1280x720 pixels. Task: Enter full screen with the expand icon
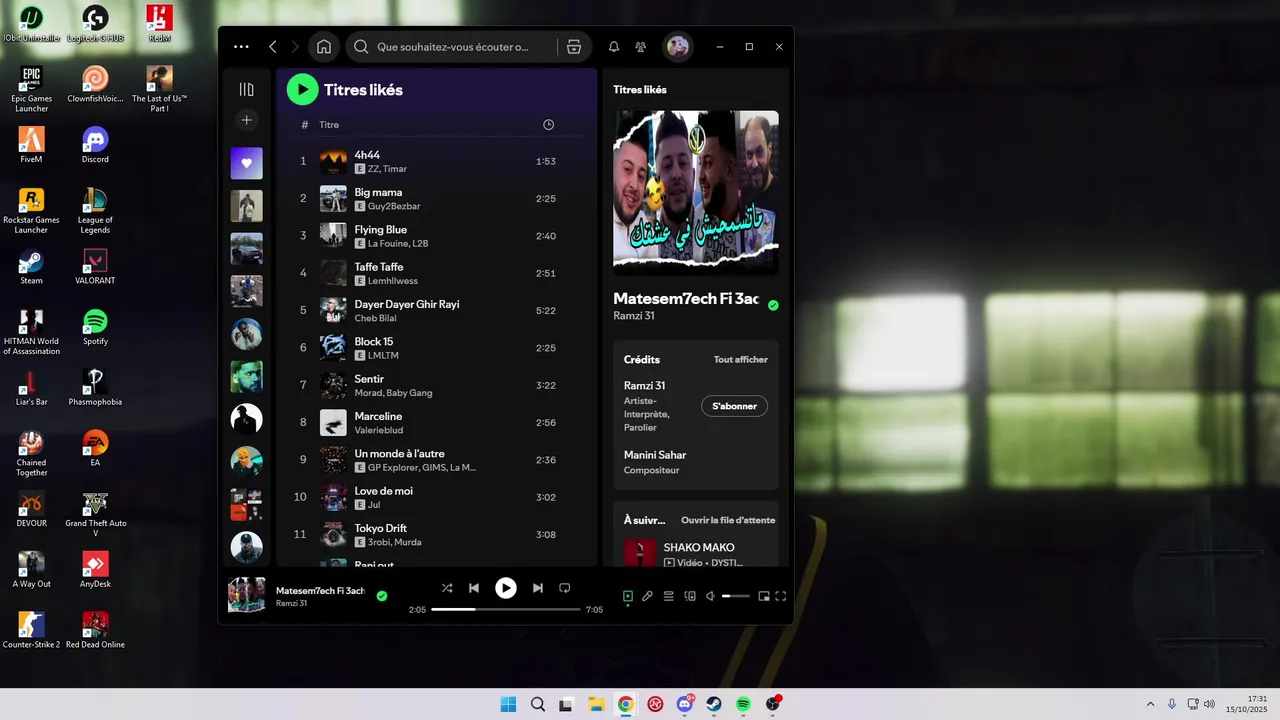pyautogui.click(x=781, y=596)
